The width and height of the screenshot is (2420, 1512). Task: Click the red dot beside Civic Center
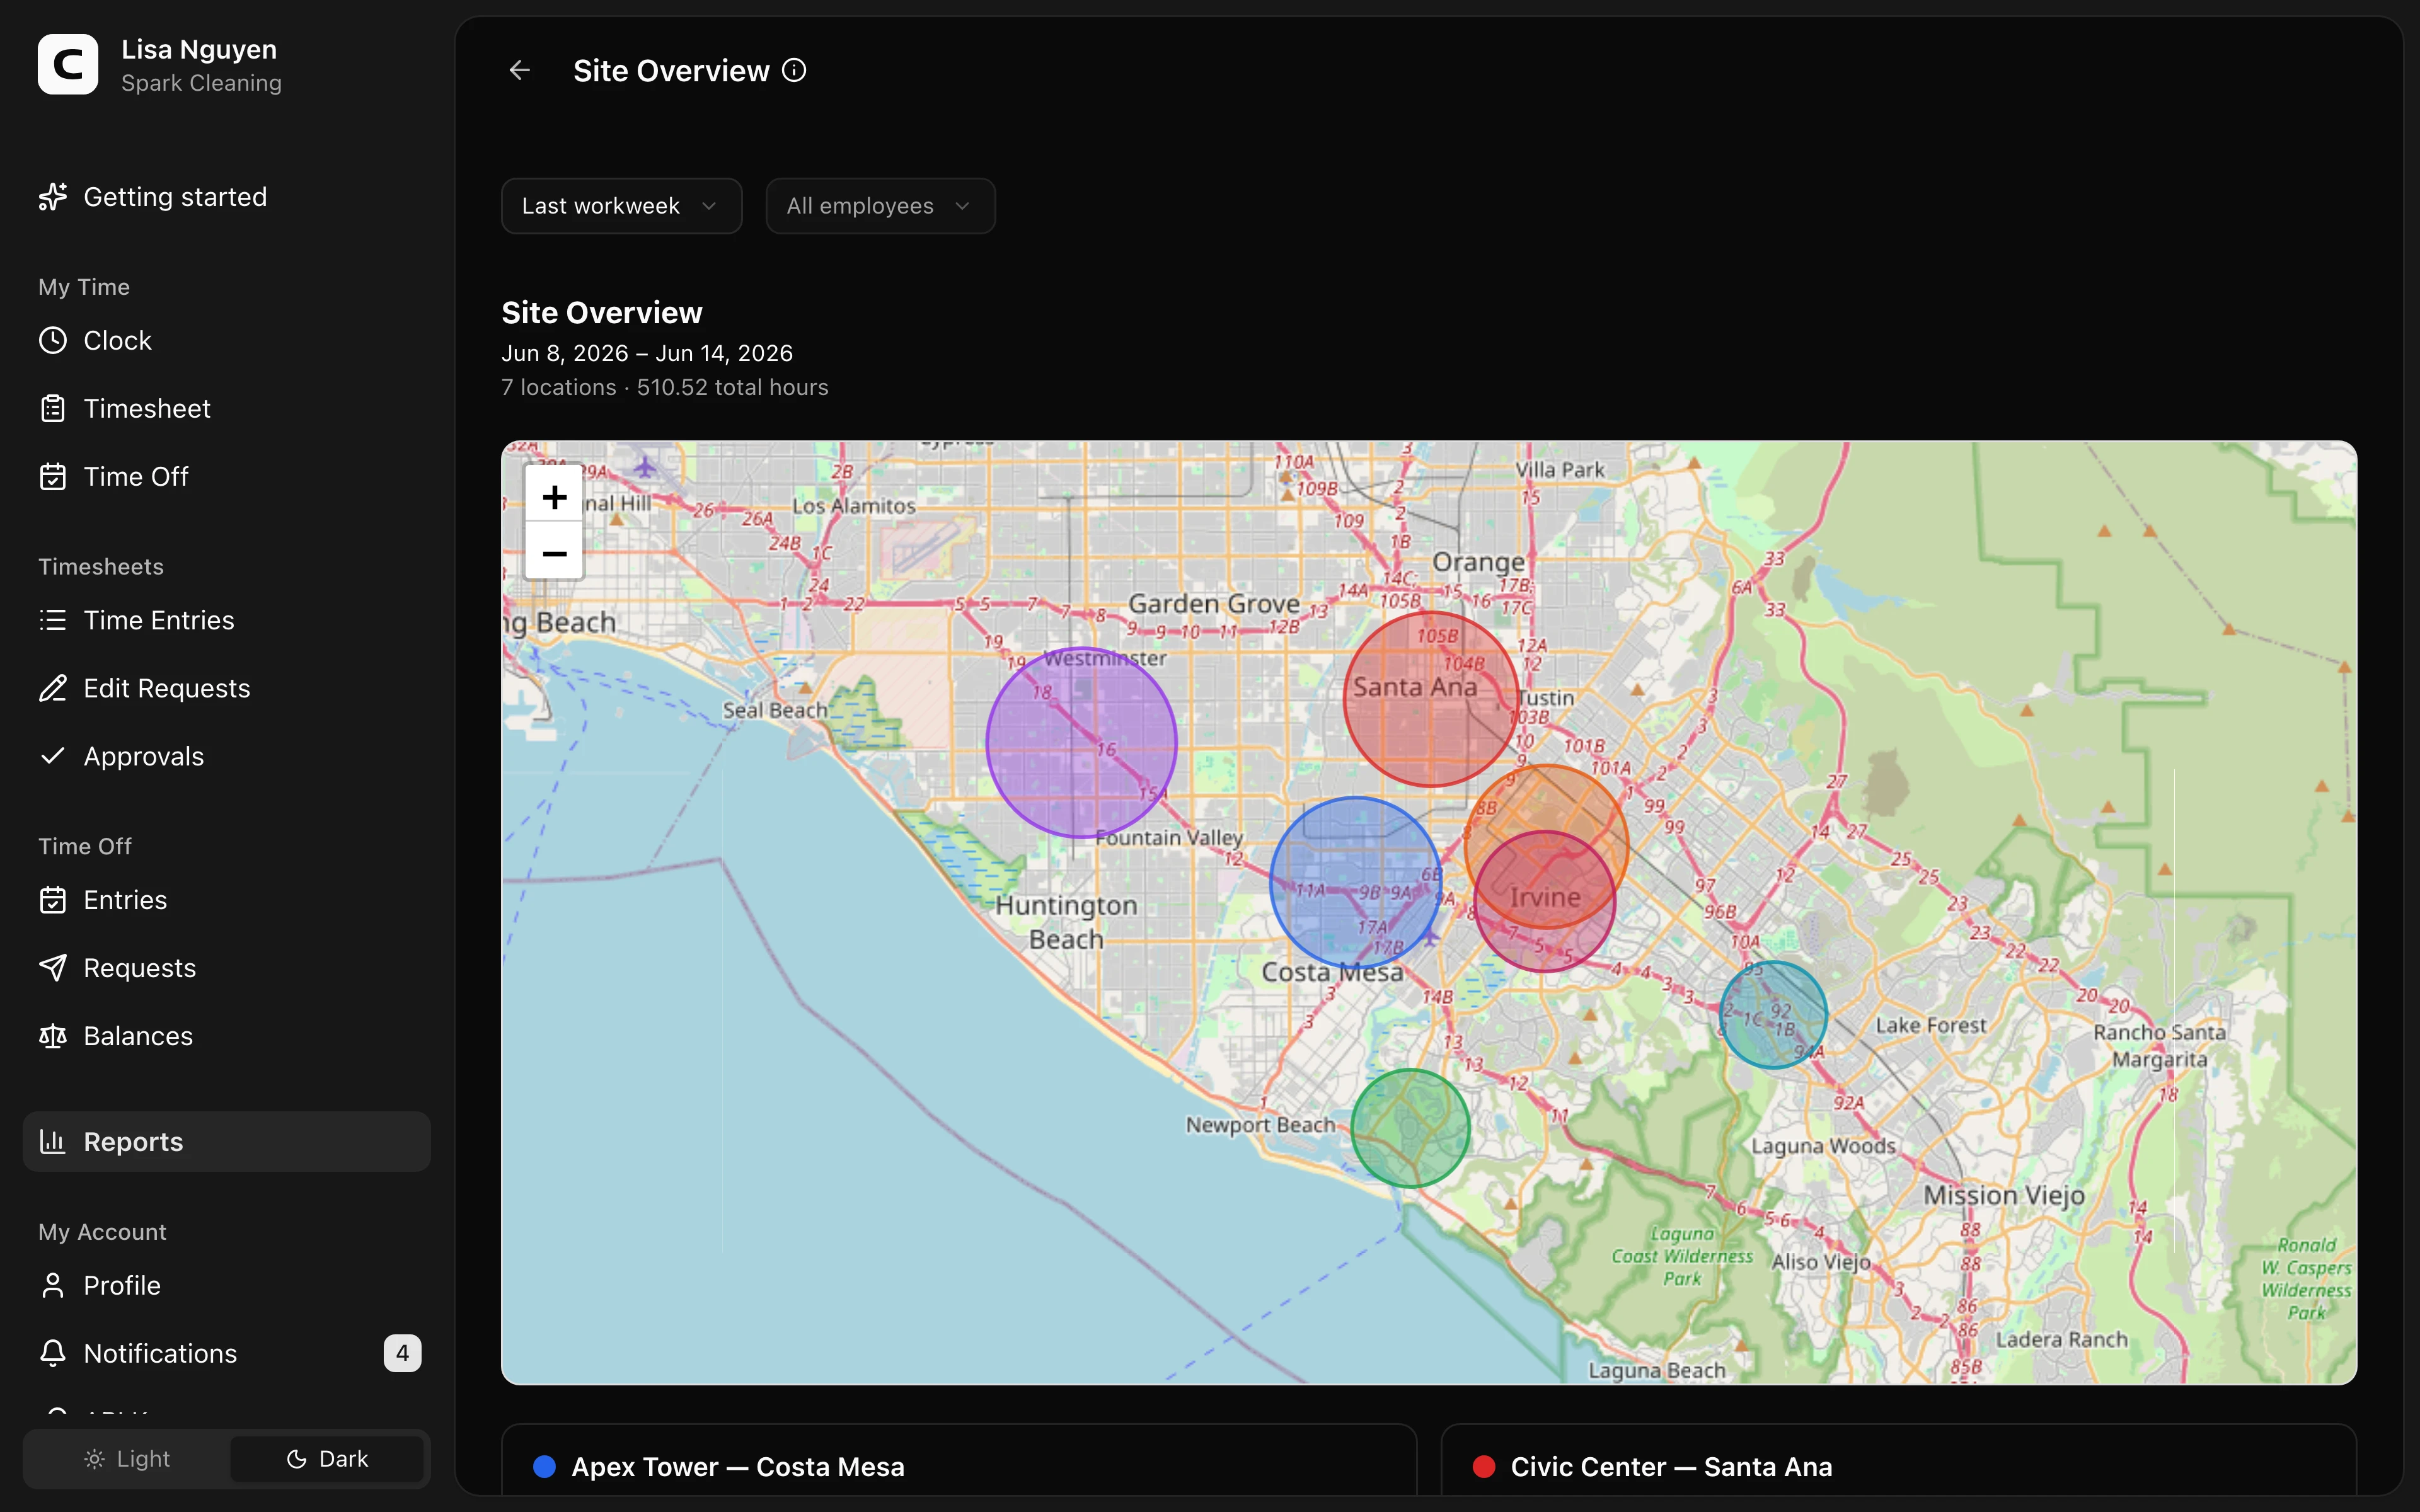pyautogui.click(x=1484, y=1467)
